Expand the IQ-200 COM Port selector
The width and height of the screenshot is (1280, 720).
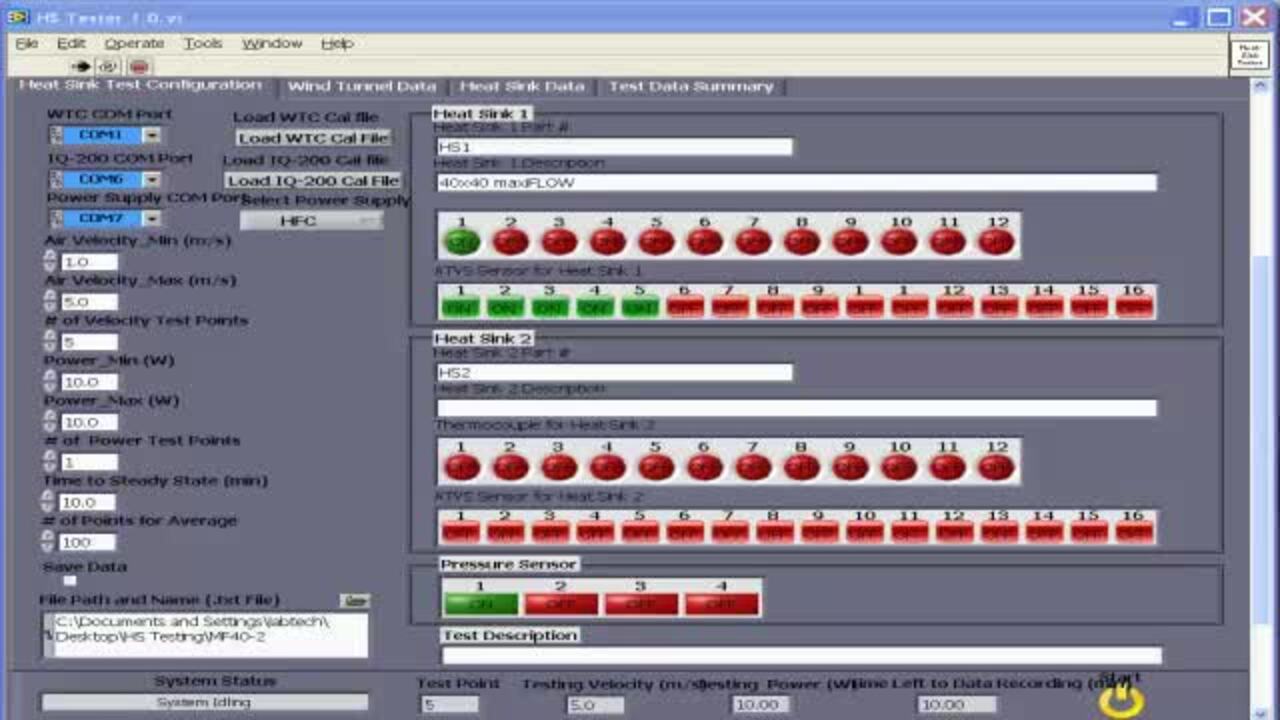click(x=151, y=179)
